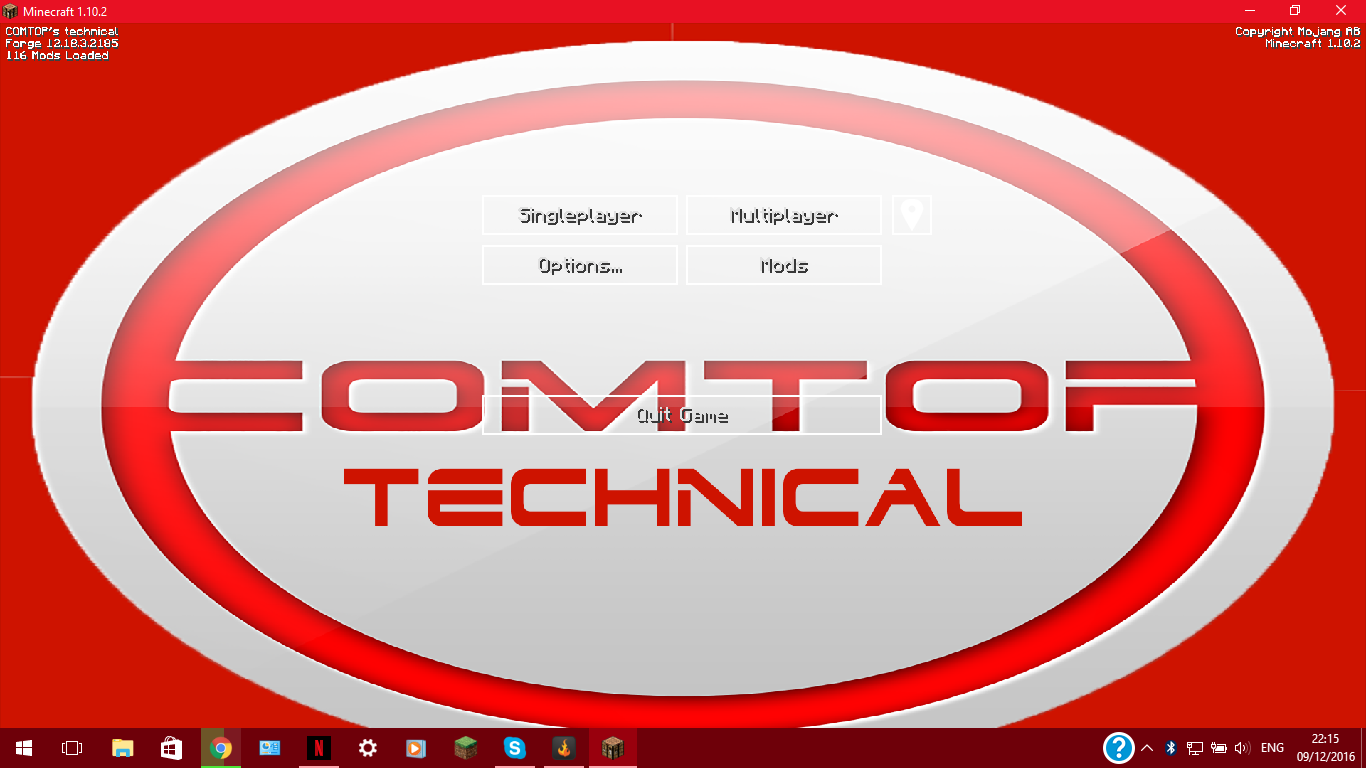Click the "Copyright Mojang AB" text
Image resolution: width=1366 pixels, height=768 pixels.
click(1297, 32)
